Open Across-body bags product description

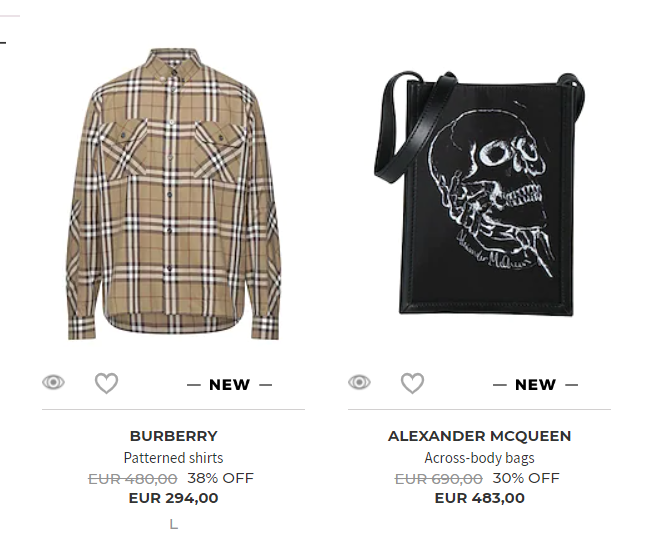(x=479, y=458)
